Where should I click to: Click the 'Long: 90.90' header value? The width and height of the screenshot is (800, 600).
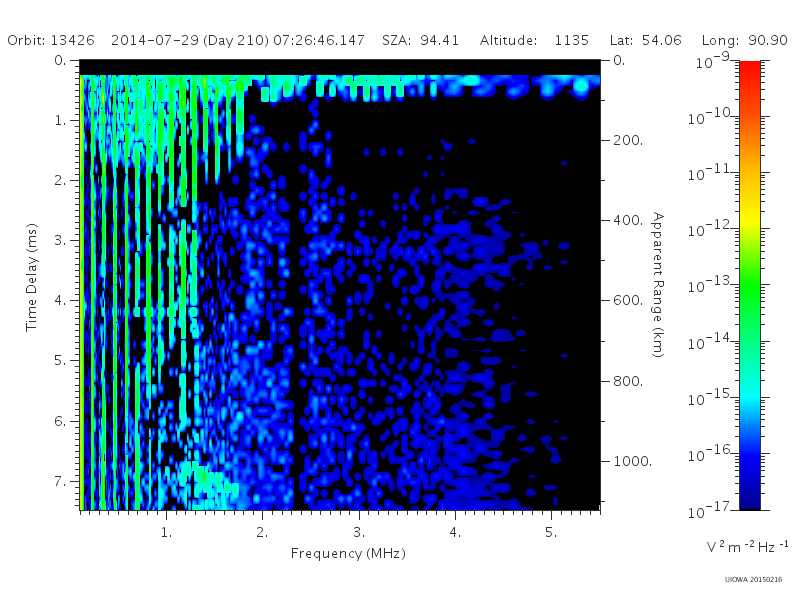point(744,40)
